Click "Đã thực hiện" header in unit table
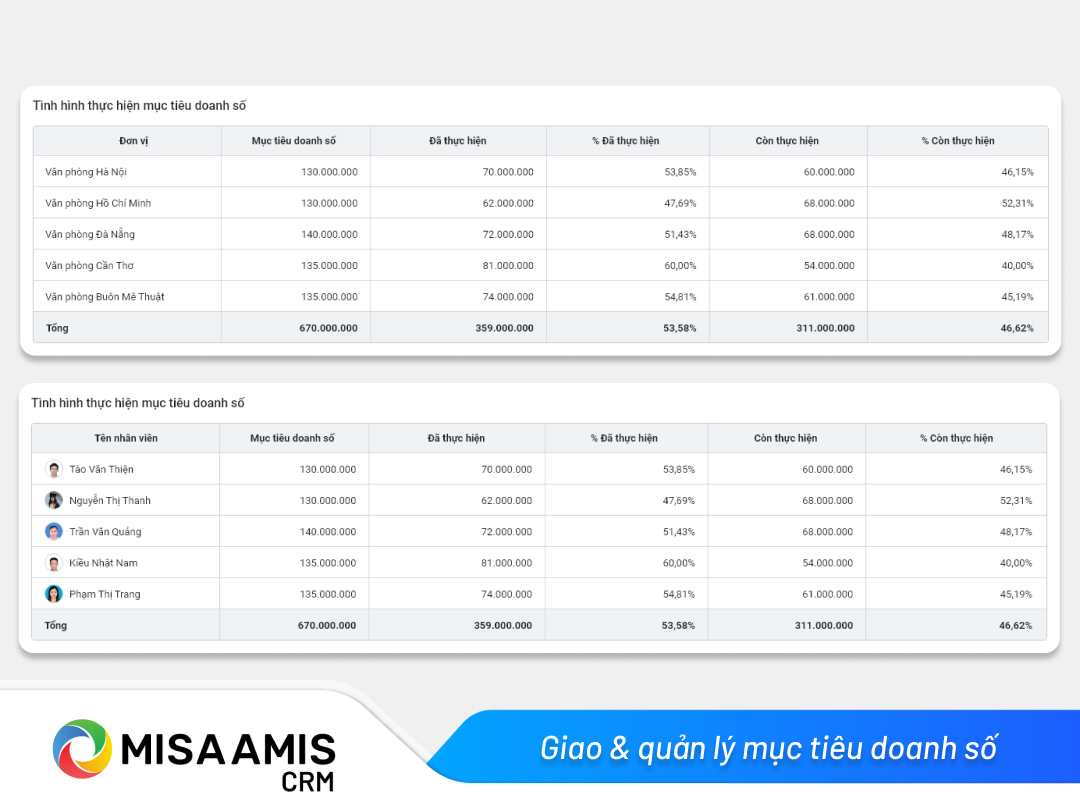This screenshot has width=1080, height=810. point(458,141)
